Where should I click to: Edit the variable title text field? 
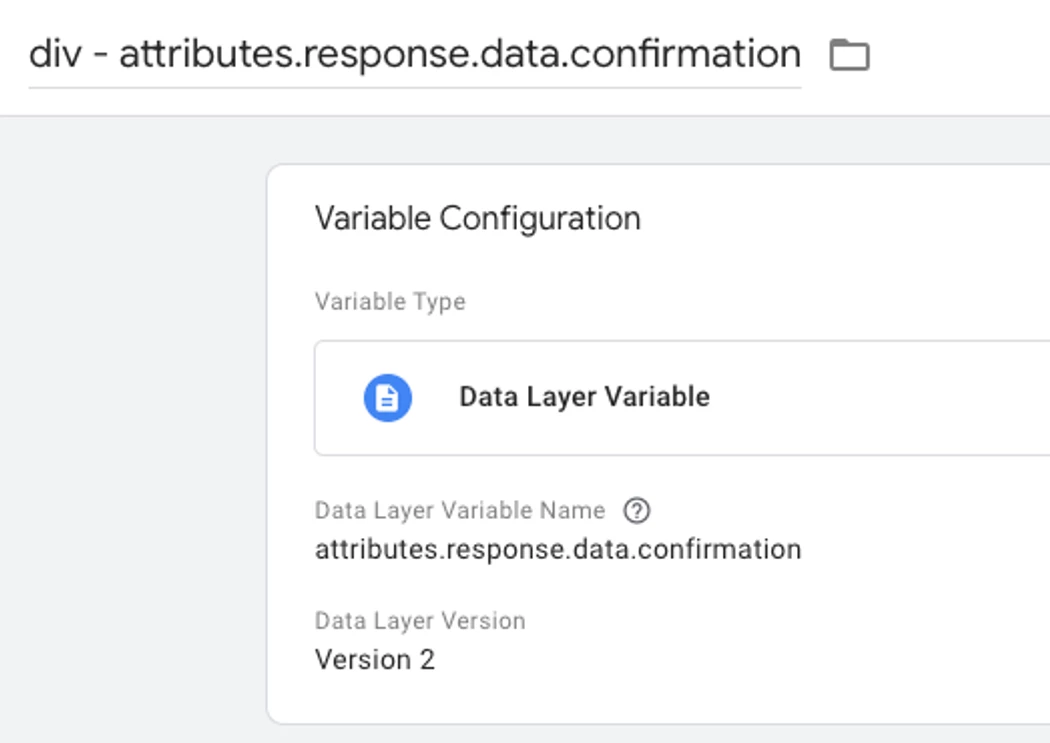pos(414,54)
